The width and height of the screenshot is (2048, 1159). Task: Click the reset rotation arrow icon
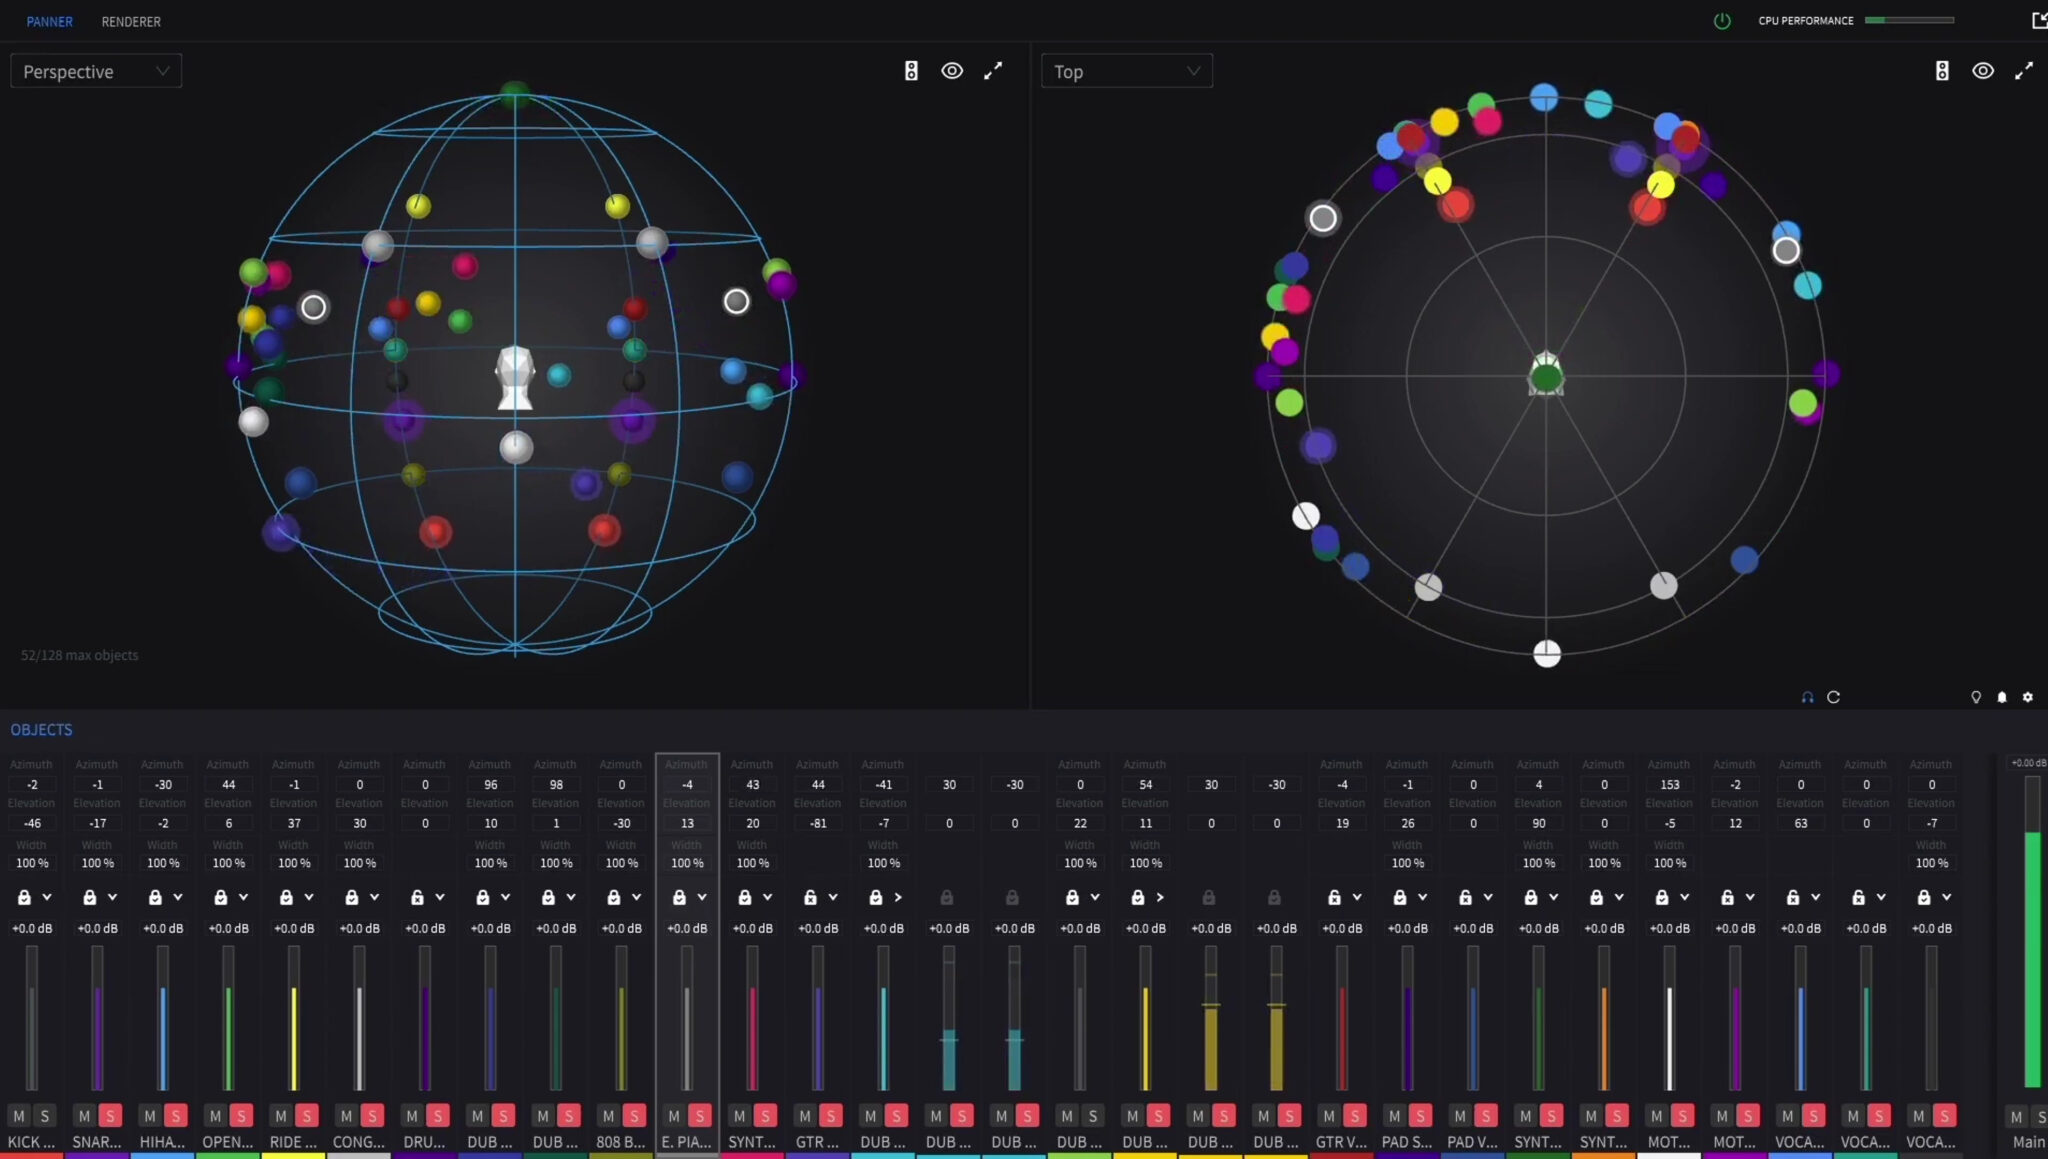coord(1833,697)
